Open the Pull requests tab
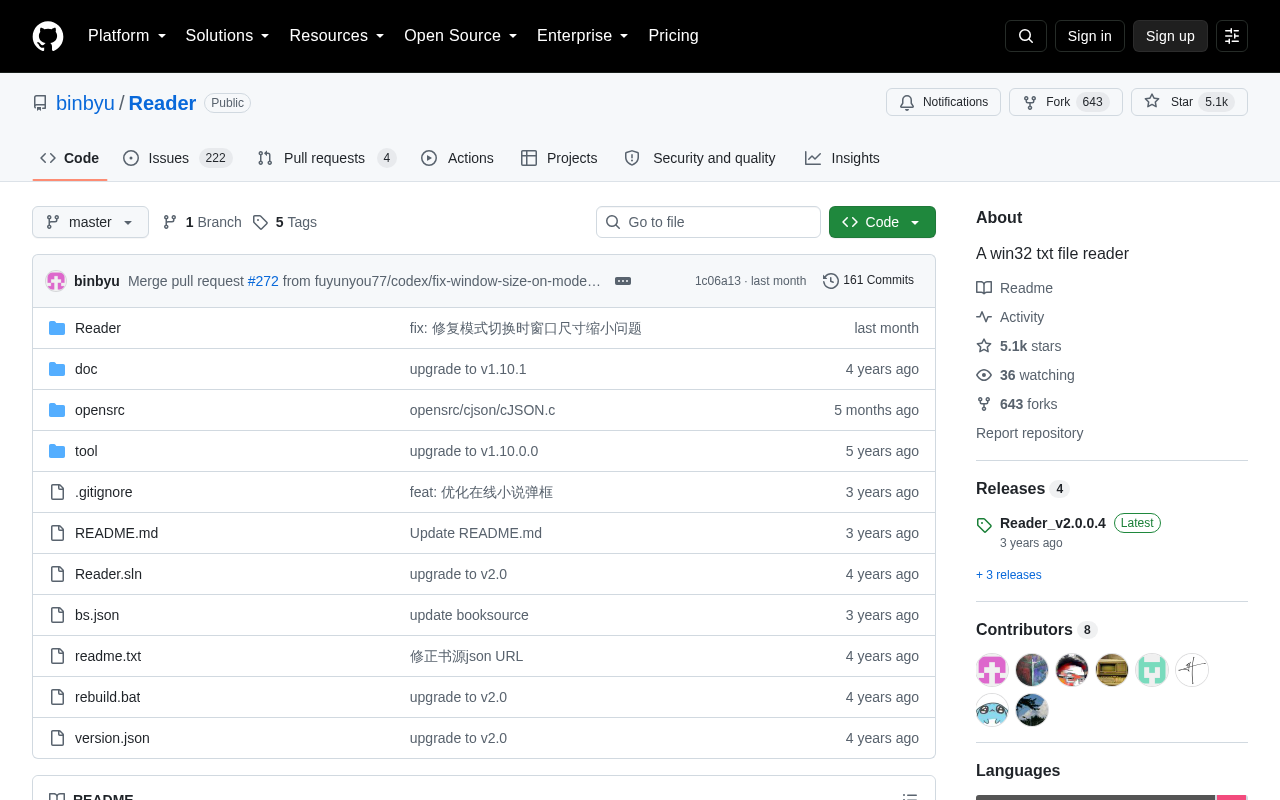Screen dimensions: 1280x800 coord(327,158)
